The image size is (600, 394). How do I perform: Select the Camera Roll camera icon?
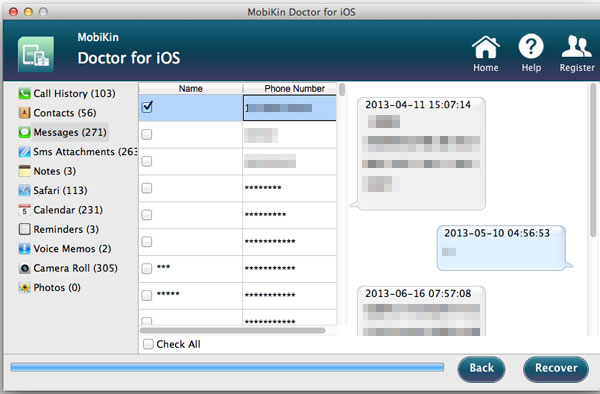24,268
